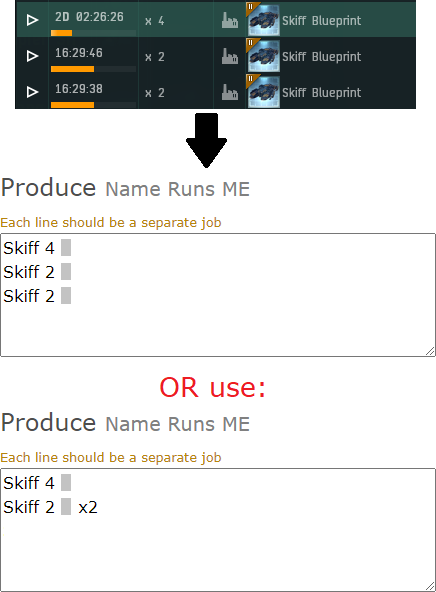Click play arrow on the 16:29:38 job
This screenshot has width=436, height=592.
click(x=32, y=92)
